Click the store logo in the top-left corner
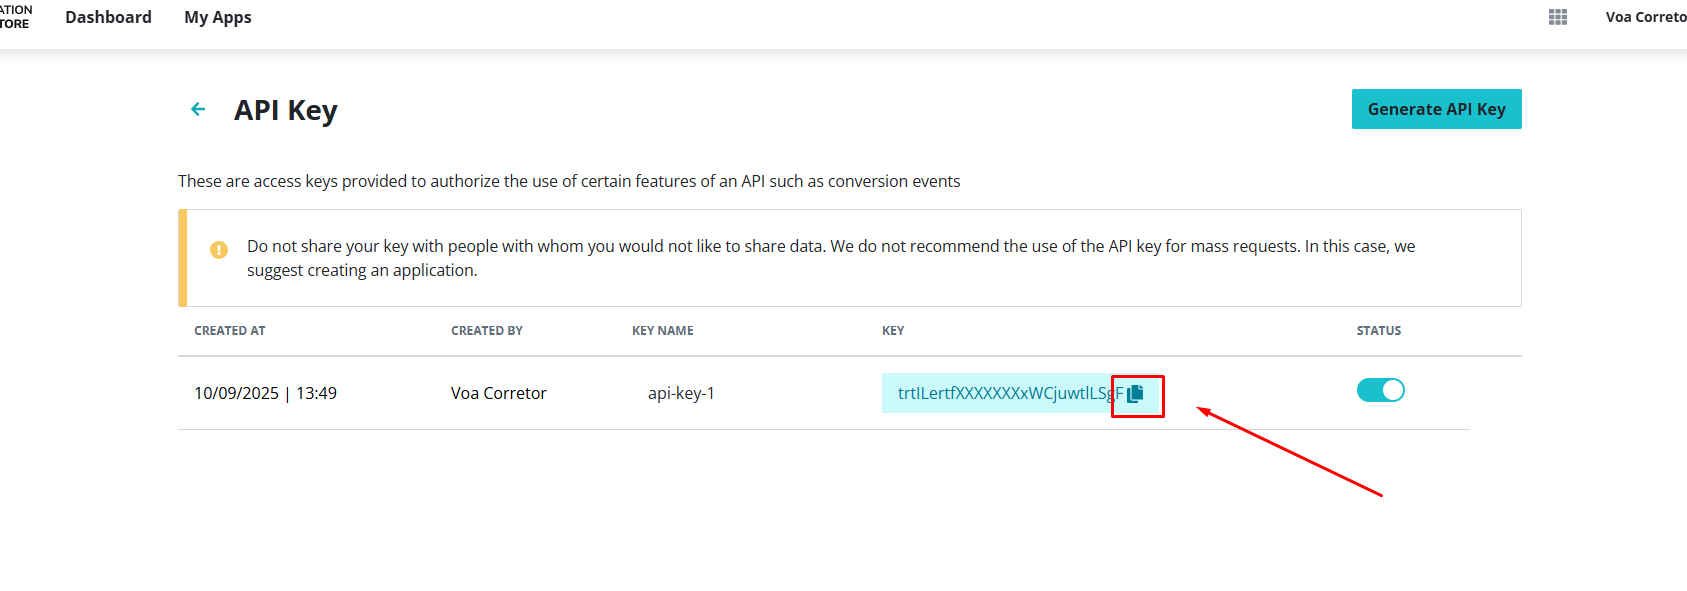This screenshot has width=1687, height=591. [x=14, y=17]
